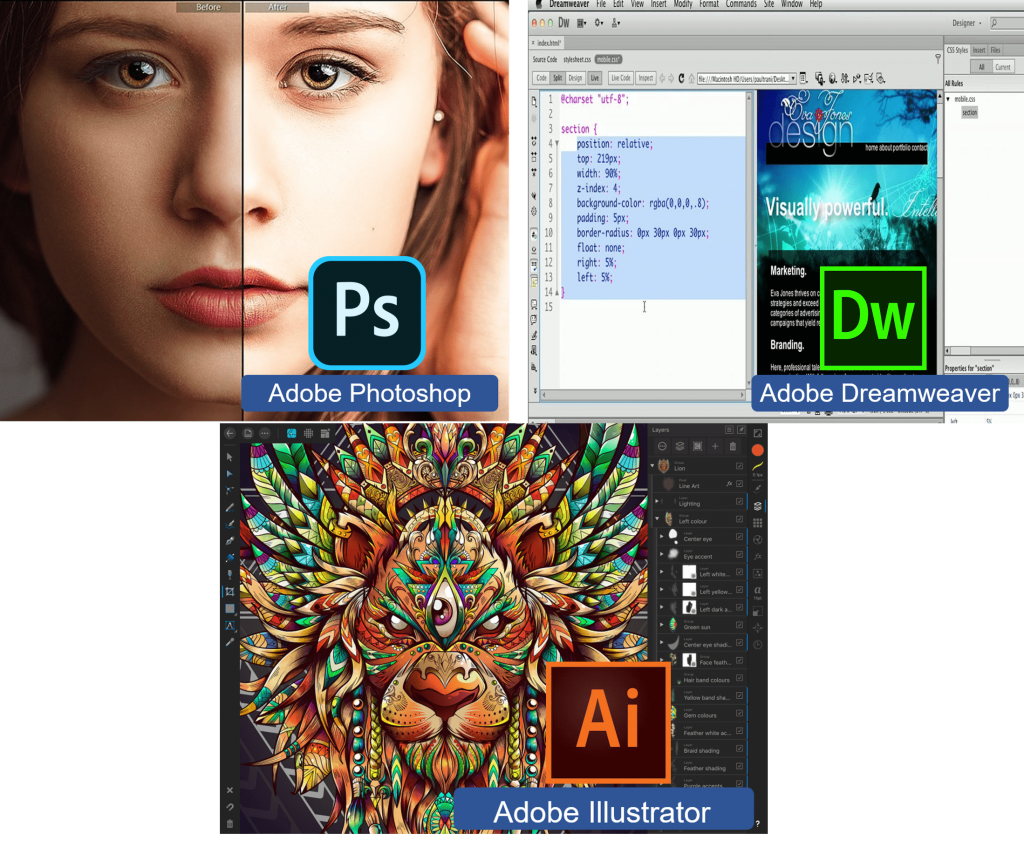The image size is (1024, 847).
Task: Collapse the Lion group in Layers panel
Action: [652, 466]
